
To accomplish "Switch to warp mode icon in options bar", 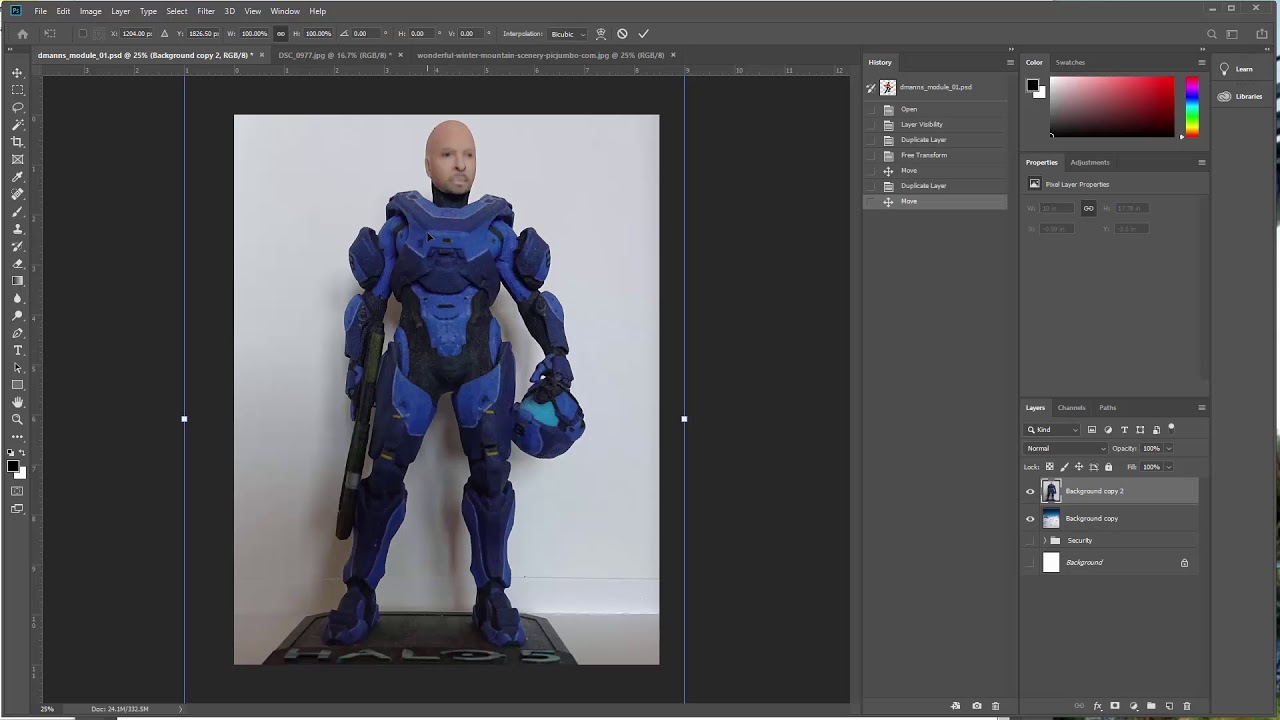I will [601, 33].
